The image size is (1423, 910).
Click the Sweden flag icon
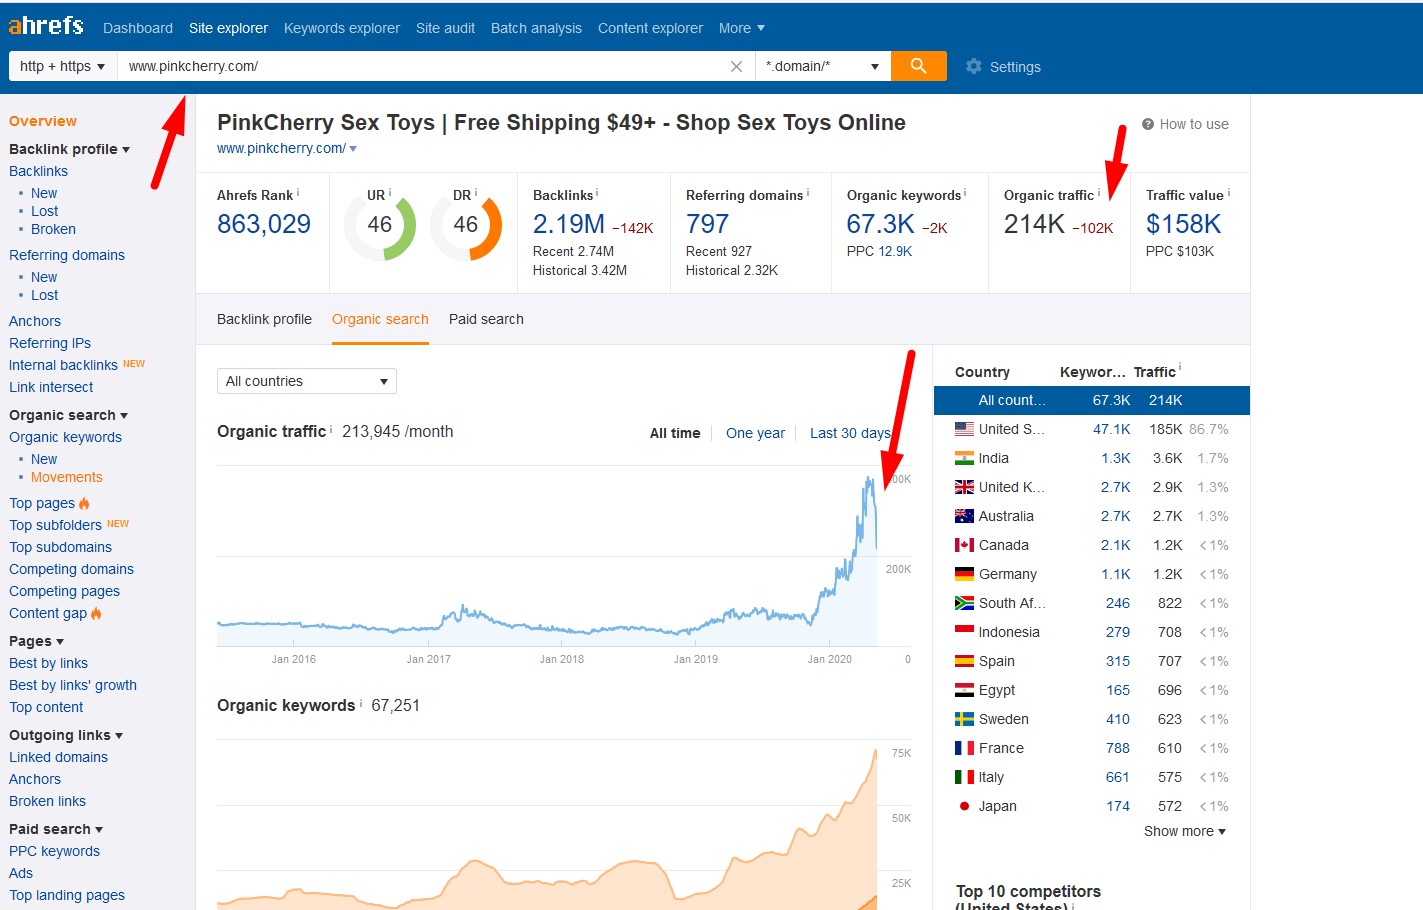point(964,719)
